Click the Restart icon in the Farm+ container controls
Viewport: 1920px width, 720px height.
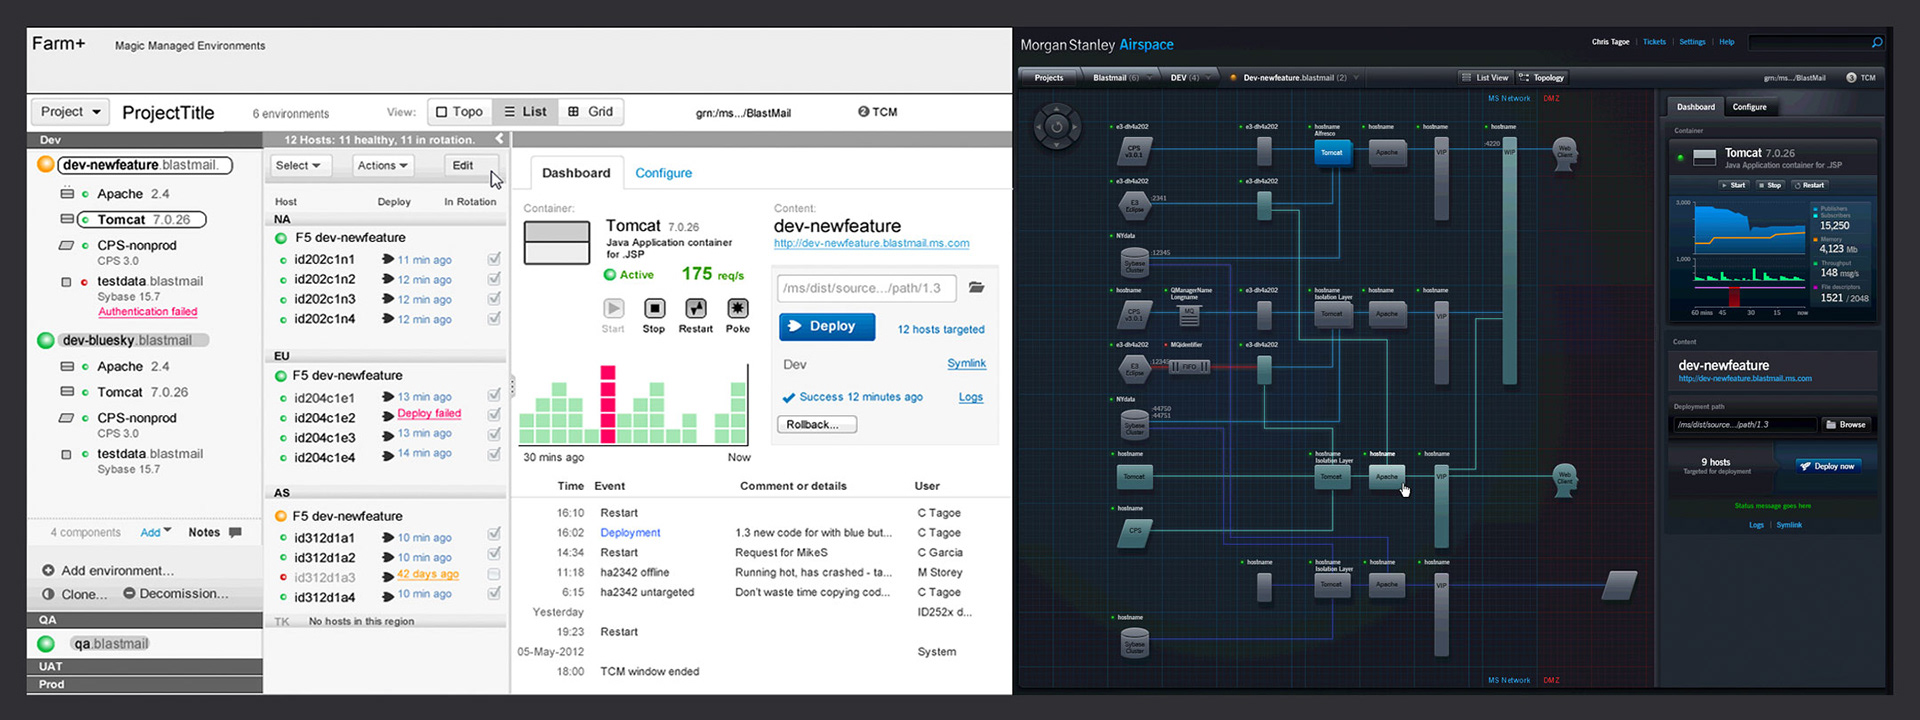click(x=696, y=308)
